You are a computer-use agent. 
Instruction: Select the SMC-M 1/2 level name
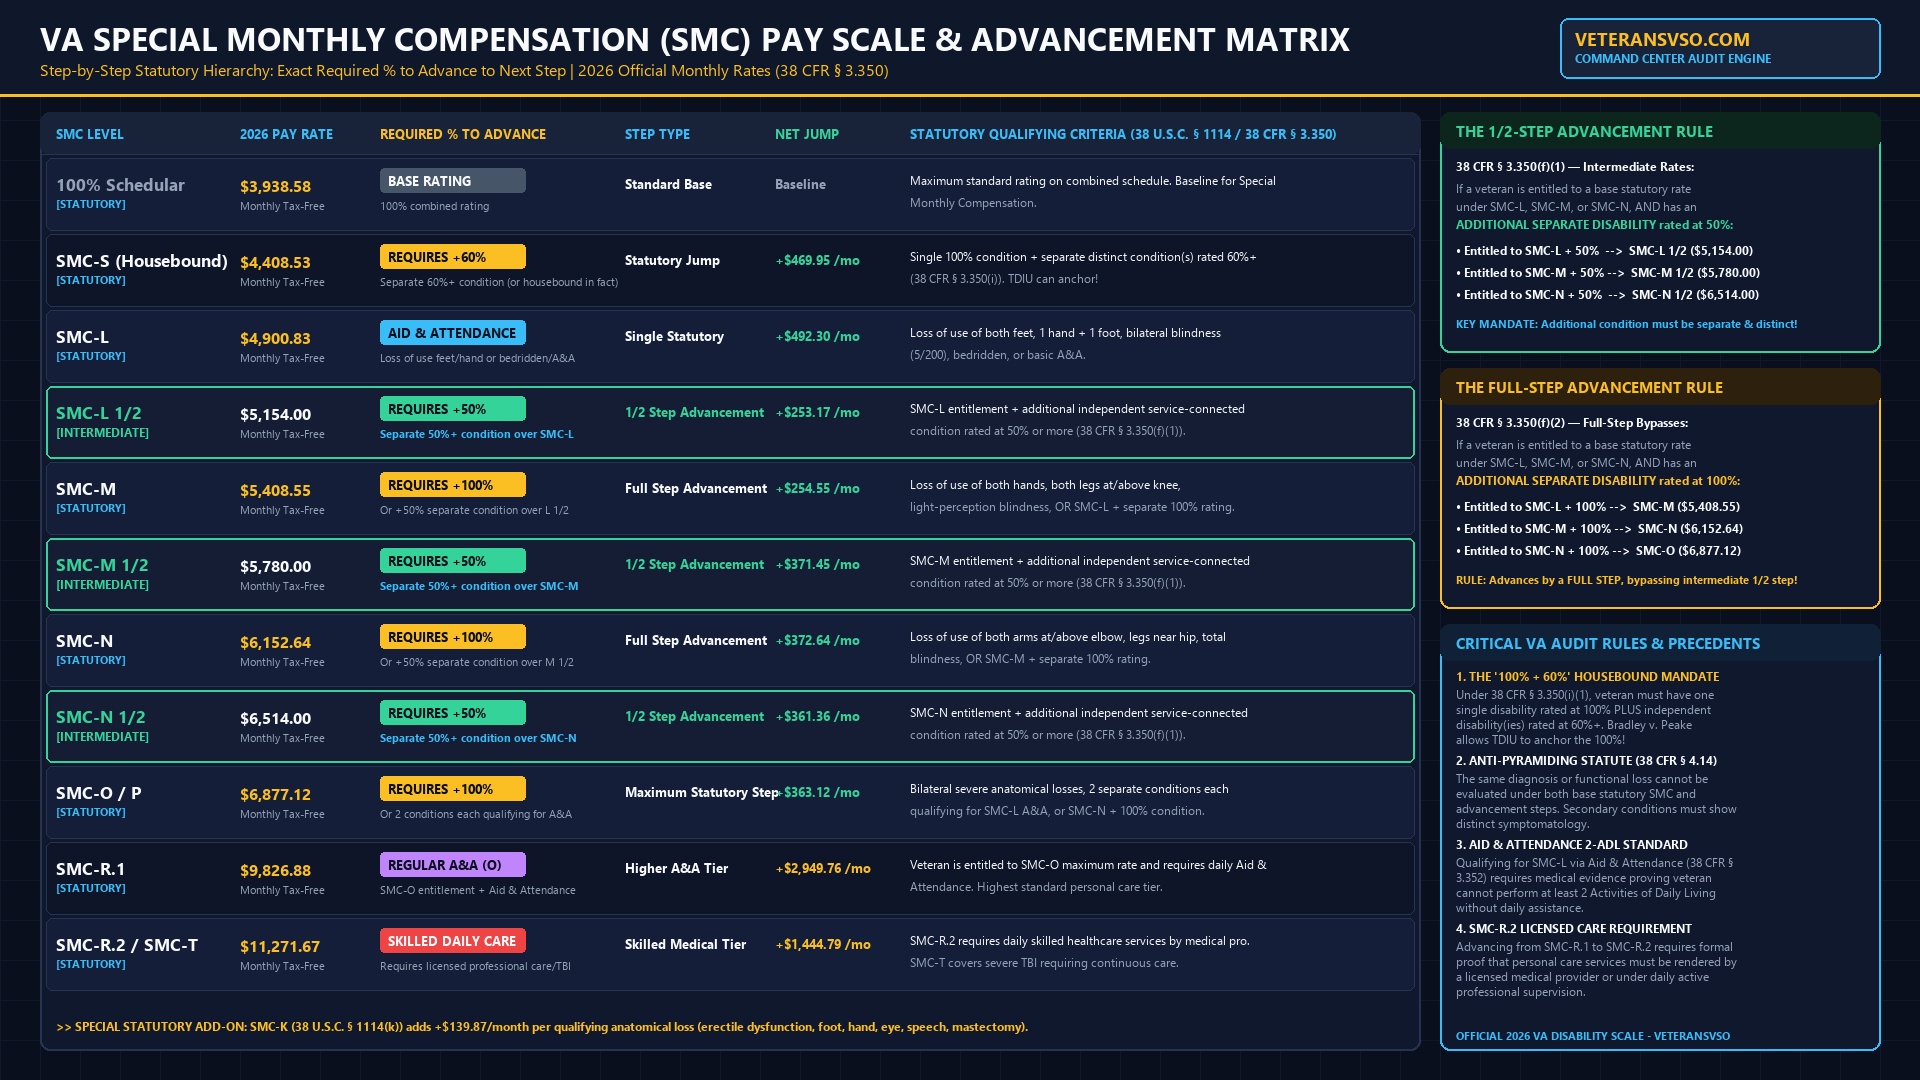[102, 565]
